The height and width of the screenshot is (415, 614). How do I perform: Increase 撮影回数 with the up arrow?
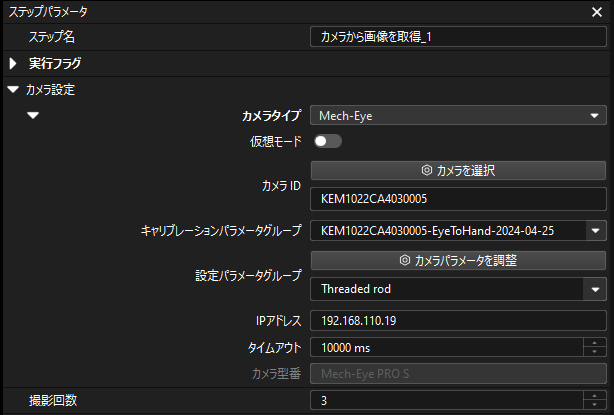[x=595, y=396]
